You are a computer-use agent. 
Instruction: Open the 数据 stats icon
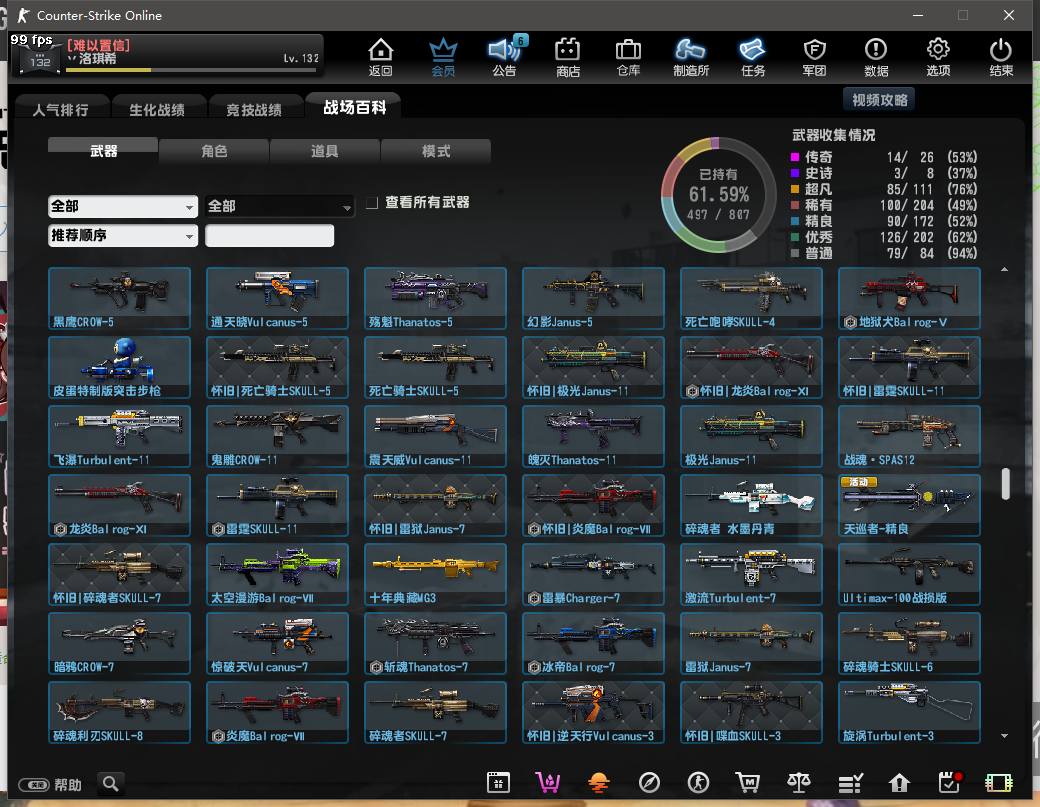(876, 57)
